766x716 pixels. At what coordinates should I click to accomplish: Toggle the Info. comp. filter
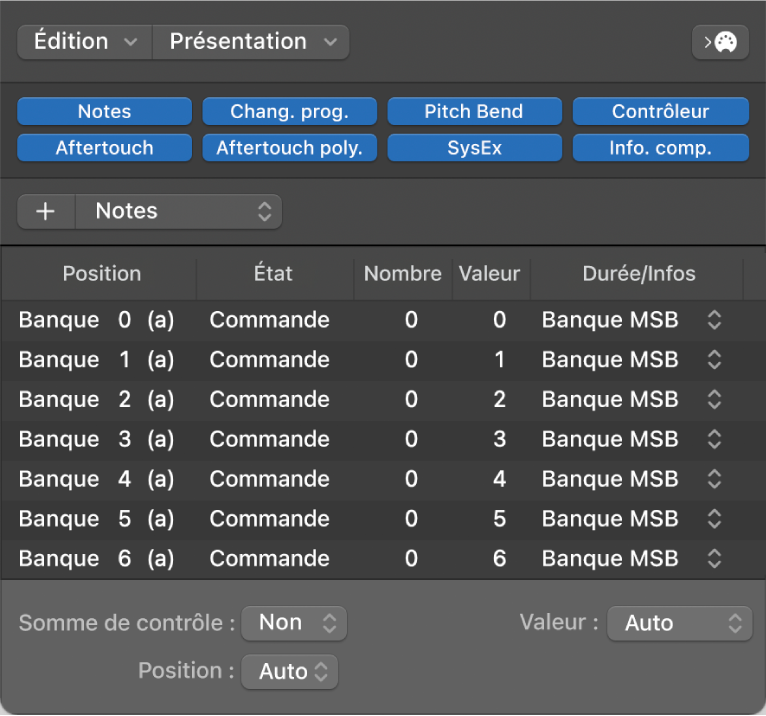click(660, 148)
